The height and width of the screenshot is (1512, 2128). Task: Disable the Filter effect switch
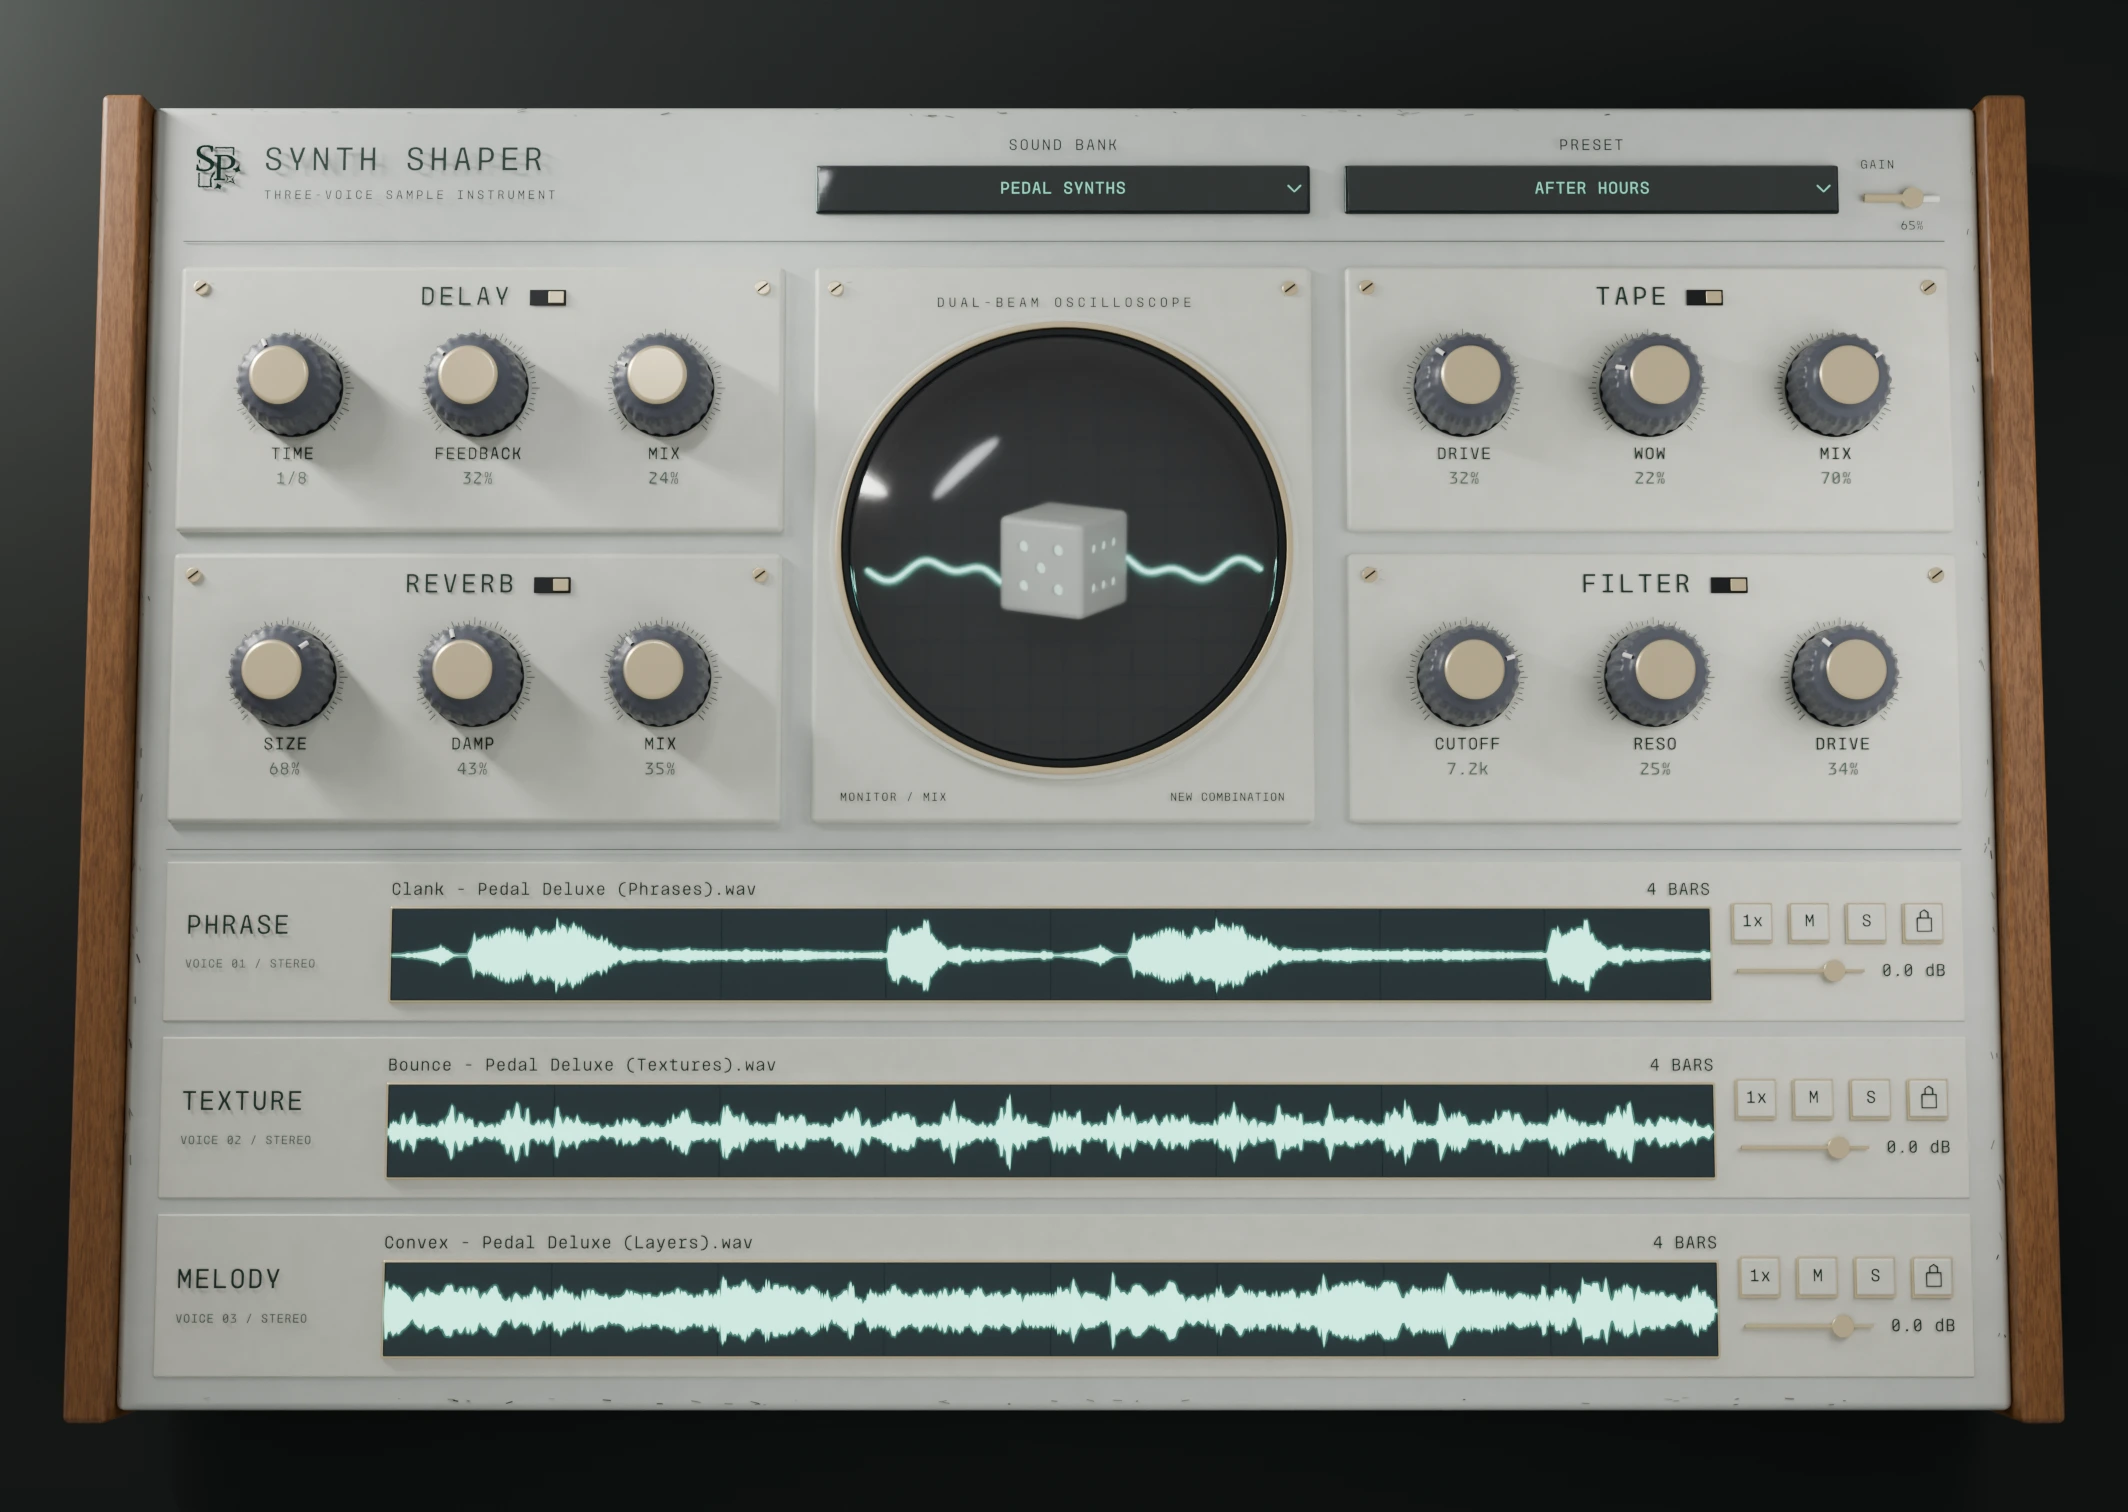[x=1729, y=585]
